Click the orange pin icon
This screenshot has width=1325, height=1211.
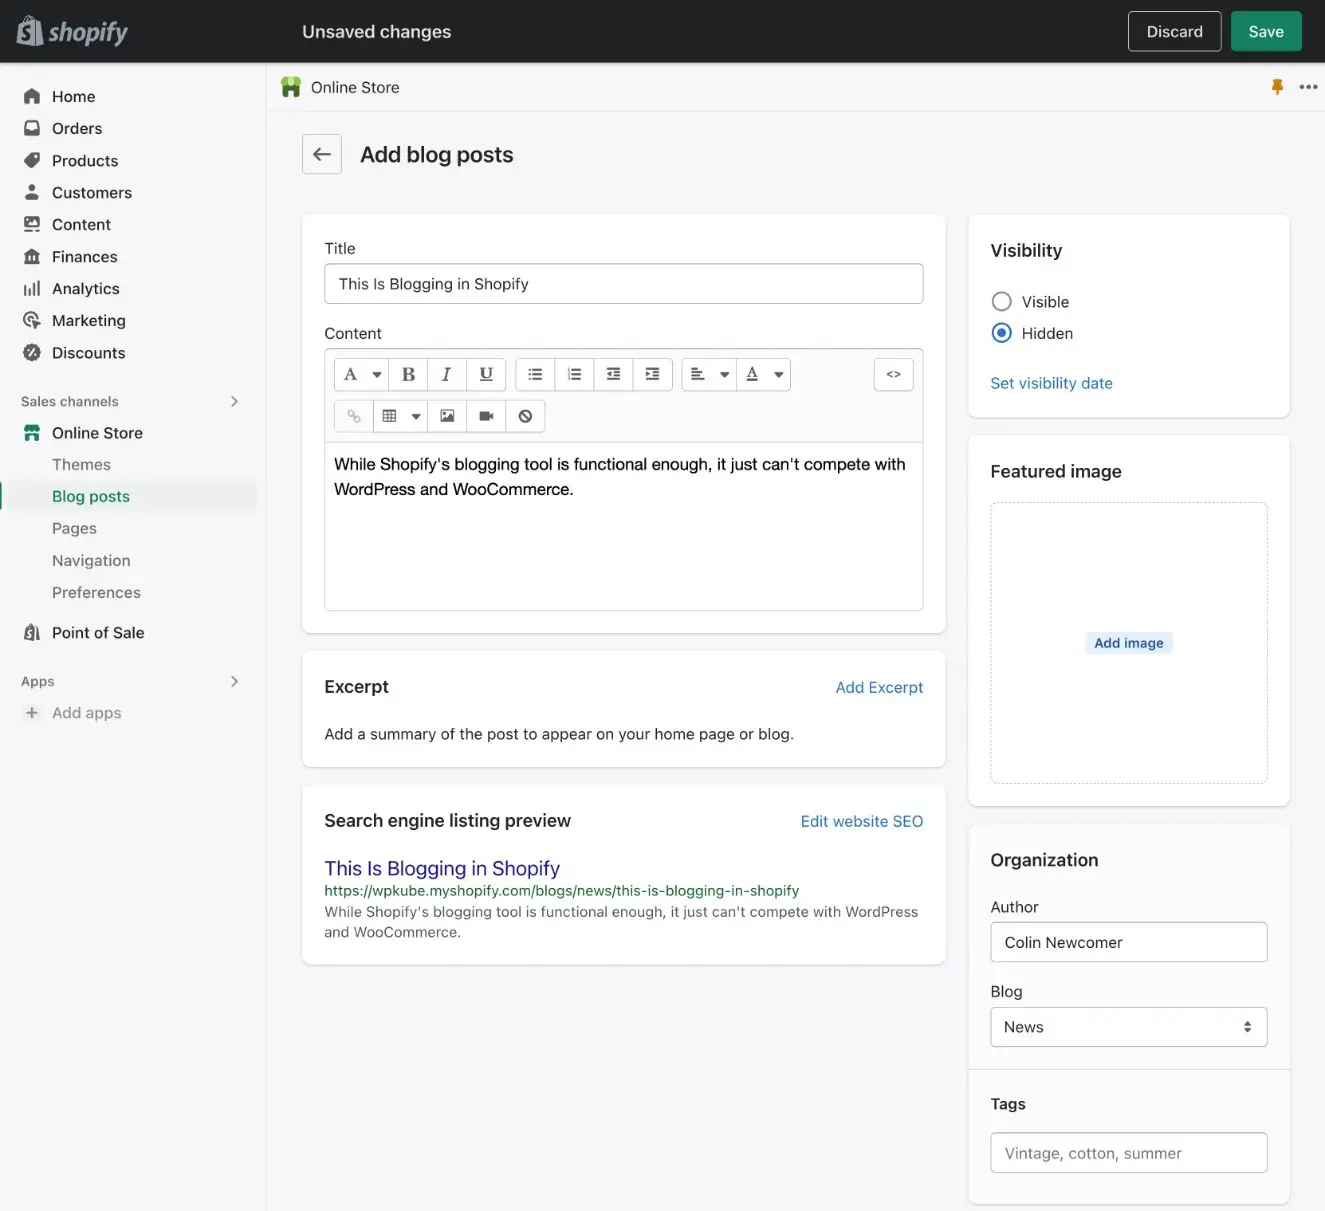click(x=1277, y=87)
